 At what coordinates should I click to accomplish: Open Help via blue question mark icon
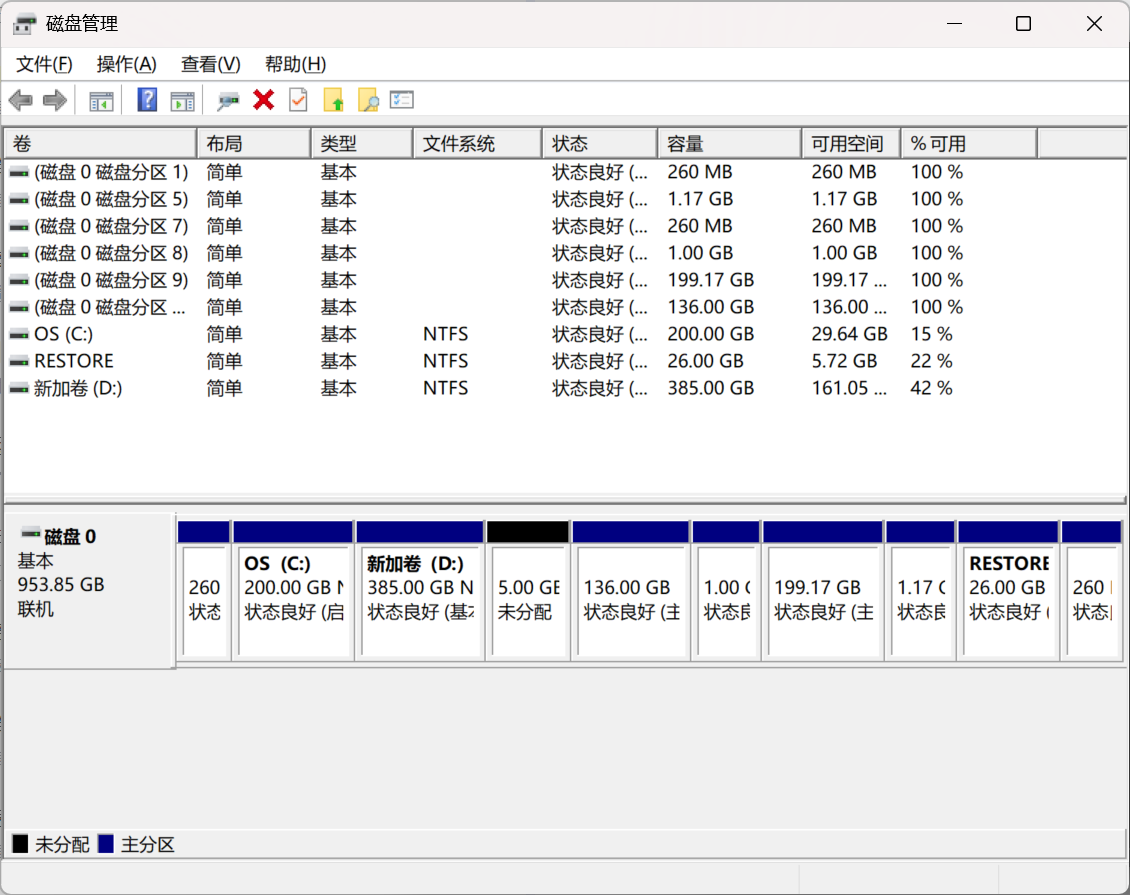(x=147, y=100)
